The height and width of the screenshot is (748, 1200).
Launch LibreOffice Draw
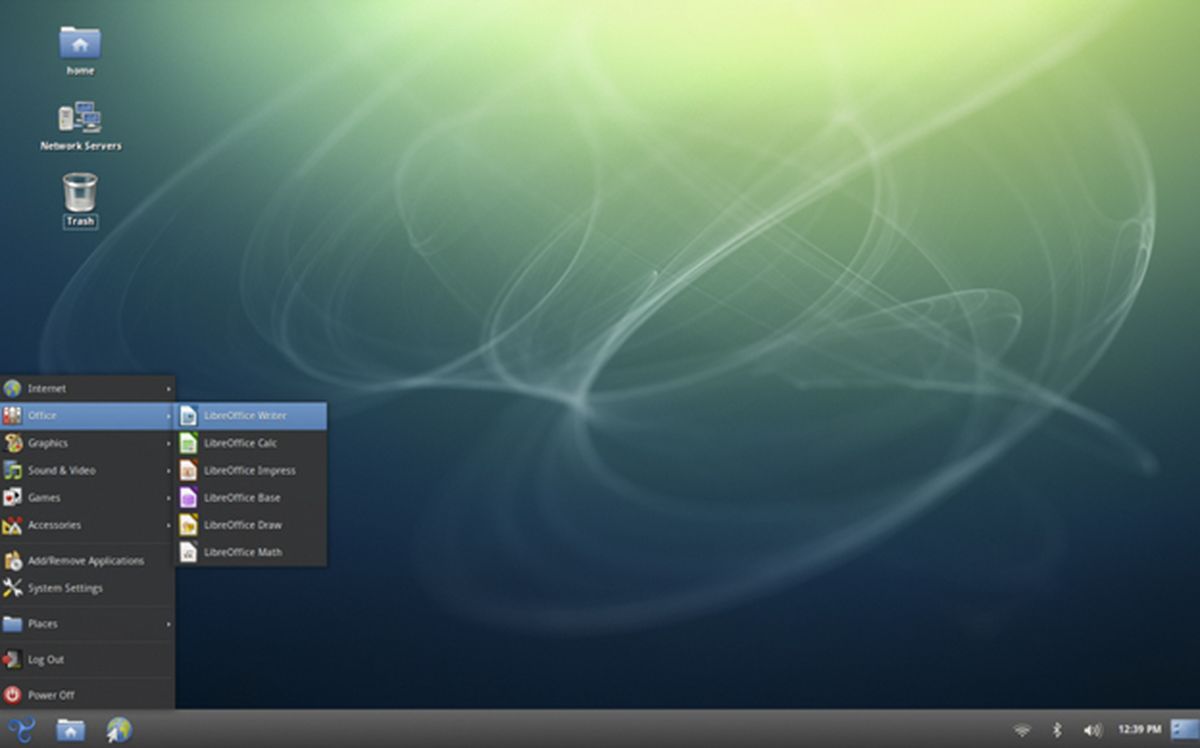click(243, 525)
